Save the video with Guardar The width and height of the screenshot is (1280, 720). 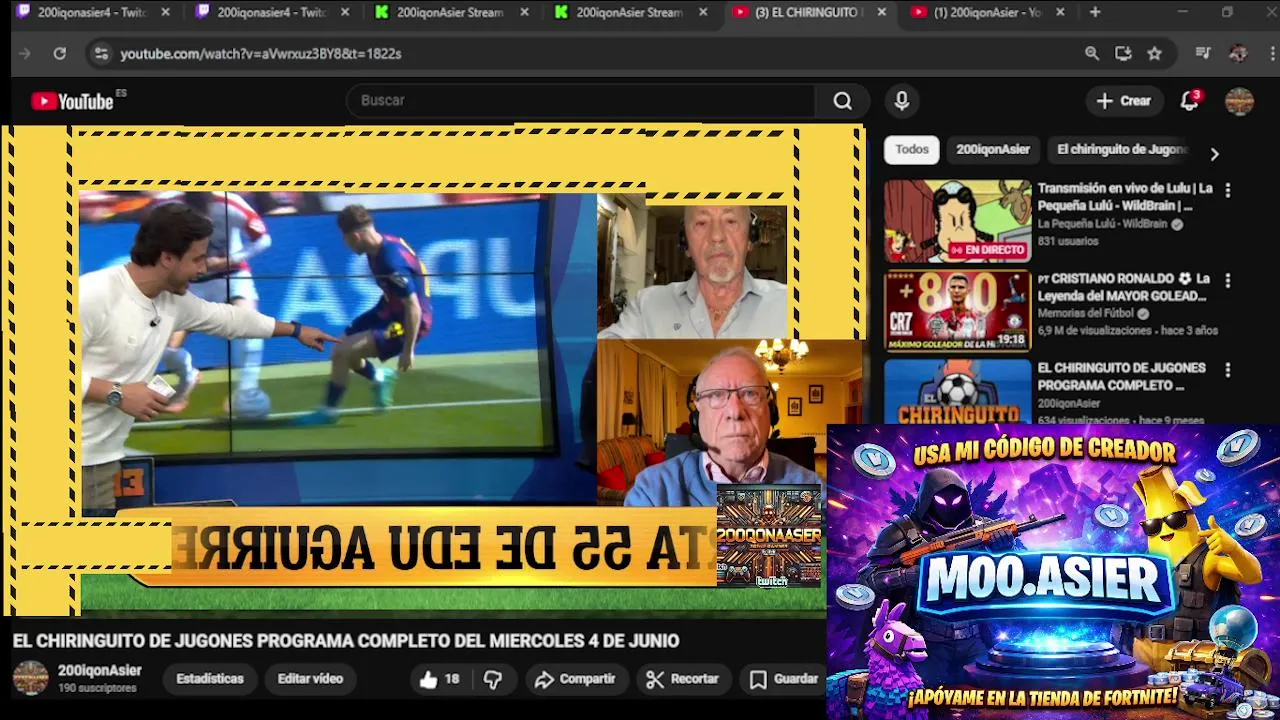tap(785, 679)
